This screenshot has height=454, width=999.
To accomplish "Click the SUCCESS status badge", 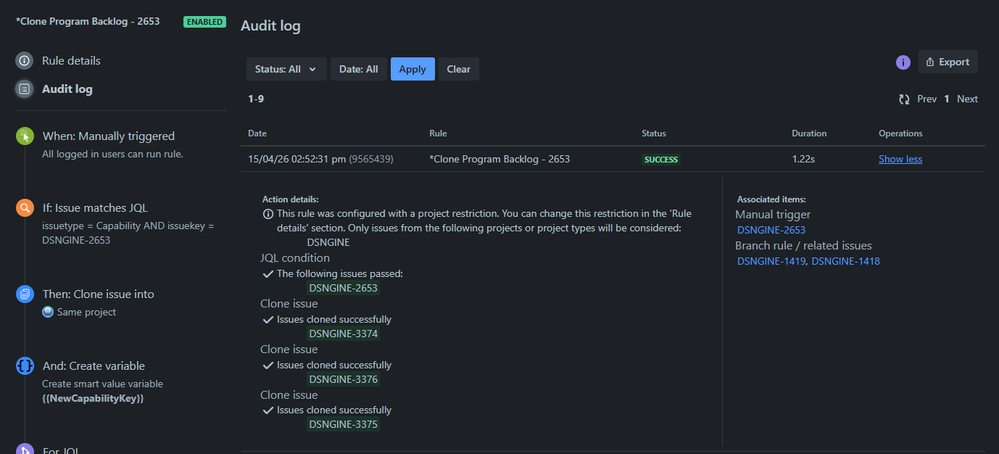I will (x=661, y=160).
